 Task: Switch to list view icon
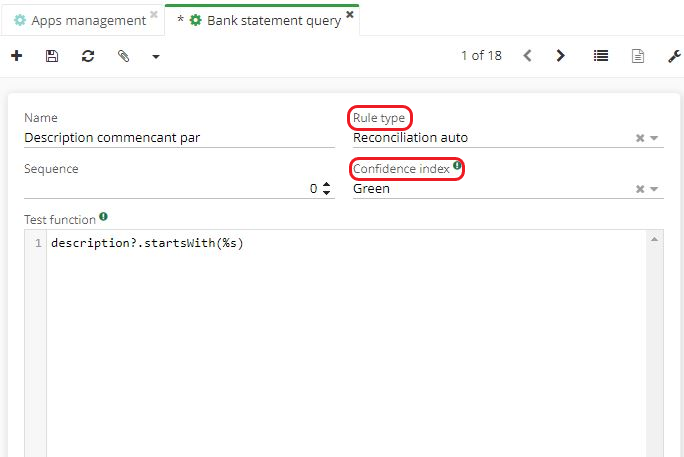[601, 56]
